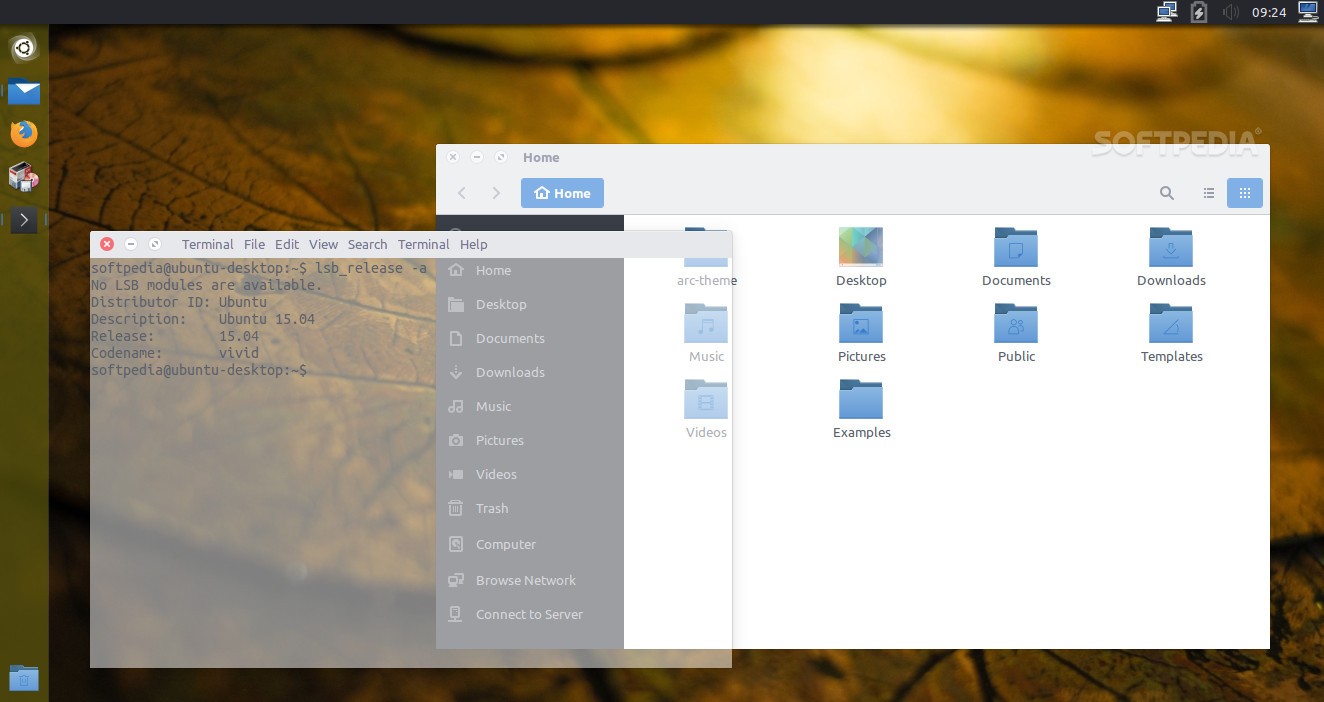1324x702 pixels.
Task: Select Browse Network in the sidebar
Action: [x=525, y=580]
